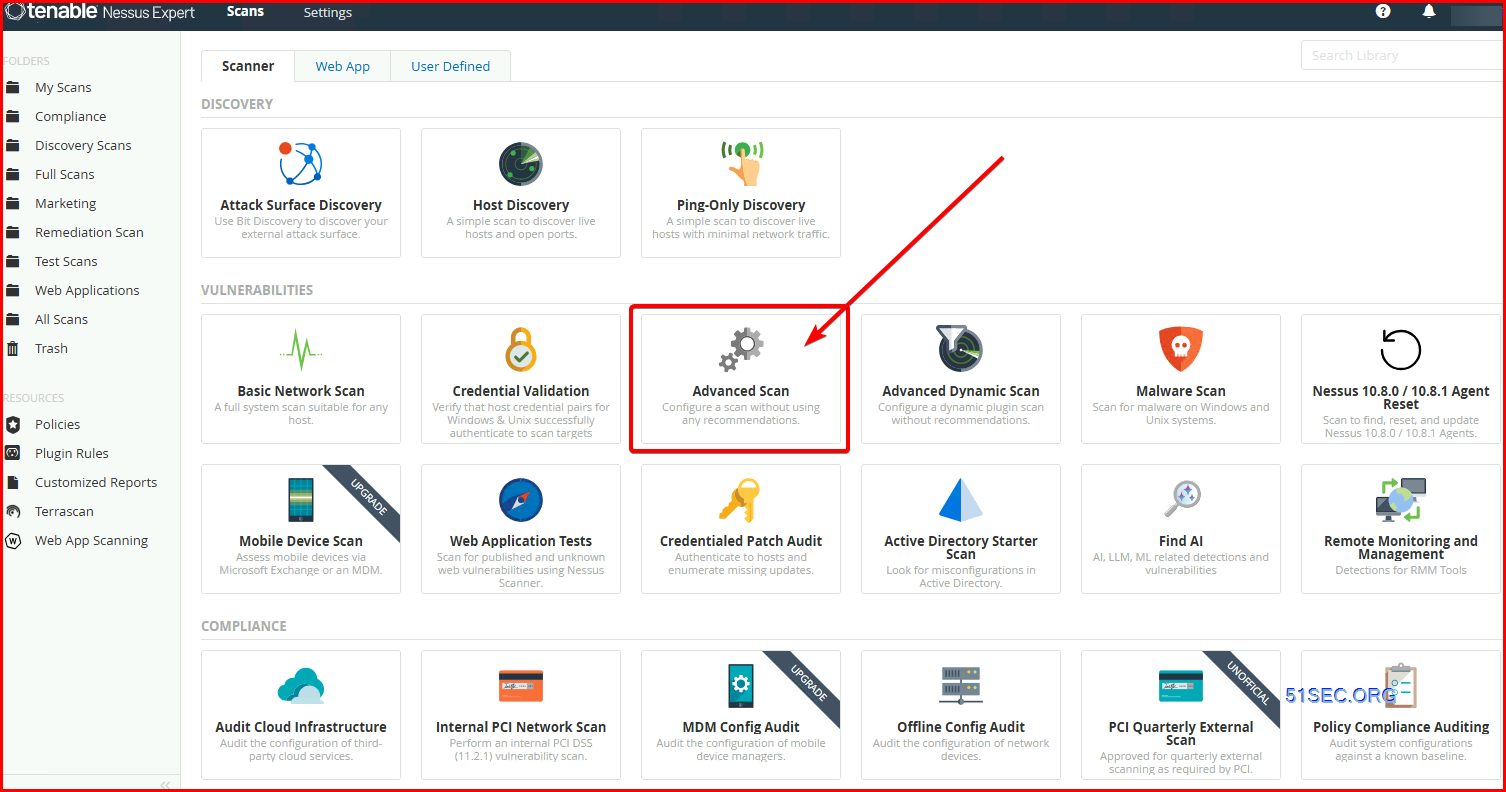Click the Basic Network Scan pulse icon
This screenshot has width=1506, height=792.
300,350
